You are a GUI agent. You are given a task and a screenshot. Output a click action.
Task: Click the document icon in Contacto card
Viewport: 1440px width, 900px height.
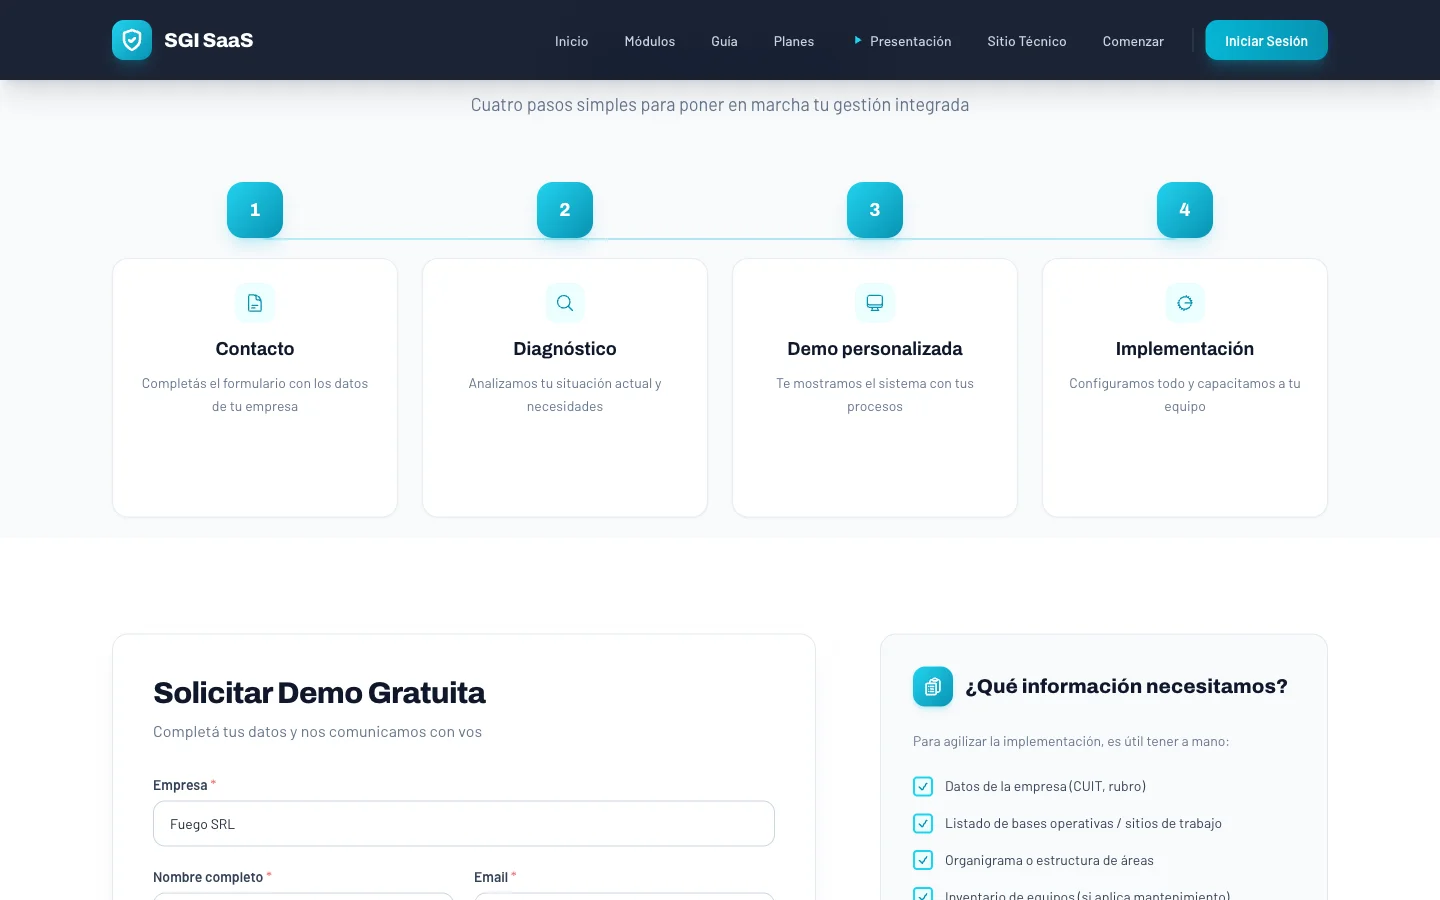click(255, 303)
